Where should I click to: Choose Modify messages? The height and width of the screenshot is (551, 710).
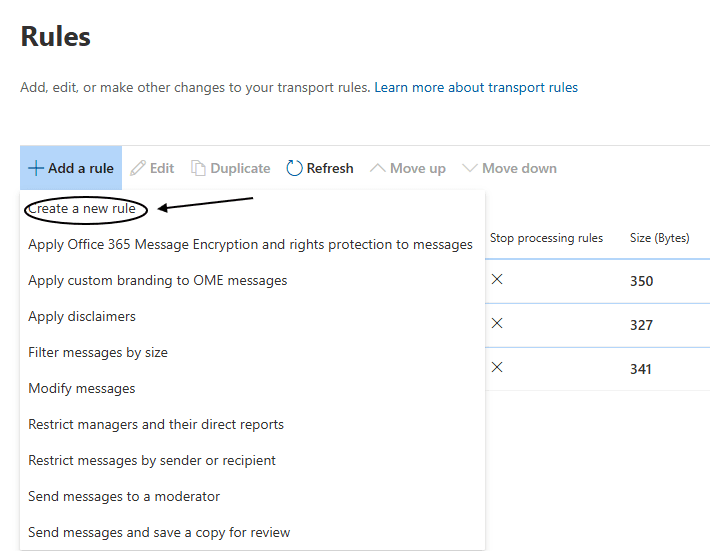82,388
